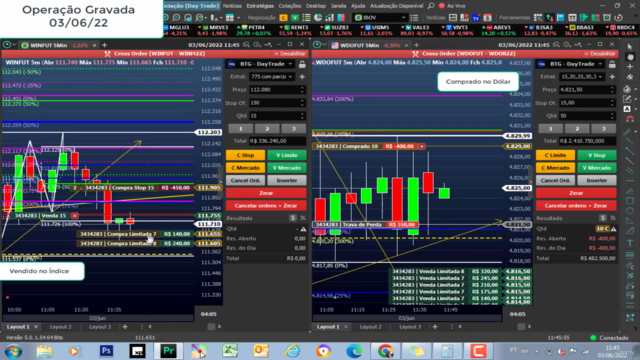Click the search magnifier icon in menu bar

click(x=431, y=6)
